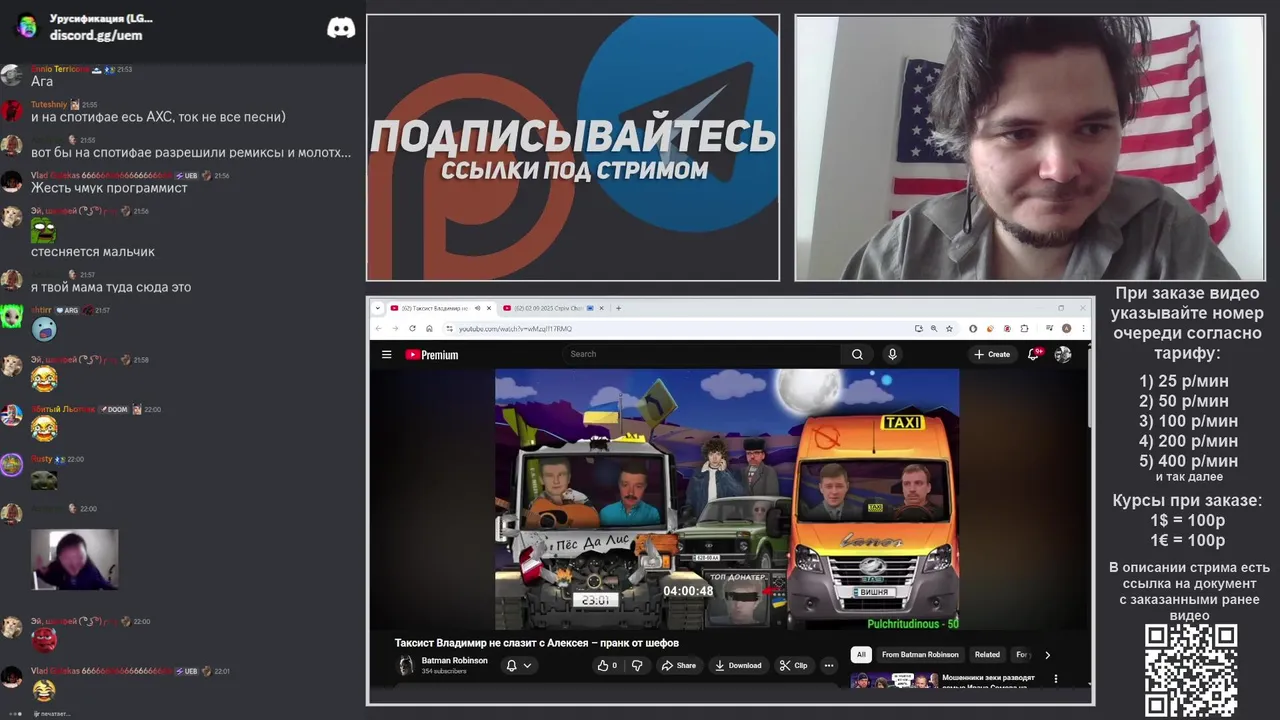
Task: Open suggested video Мошенники зеки разводят
Action: pos(988,682)
